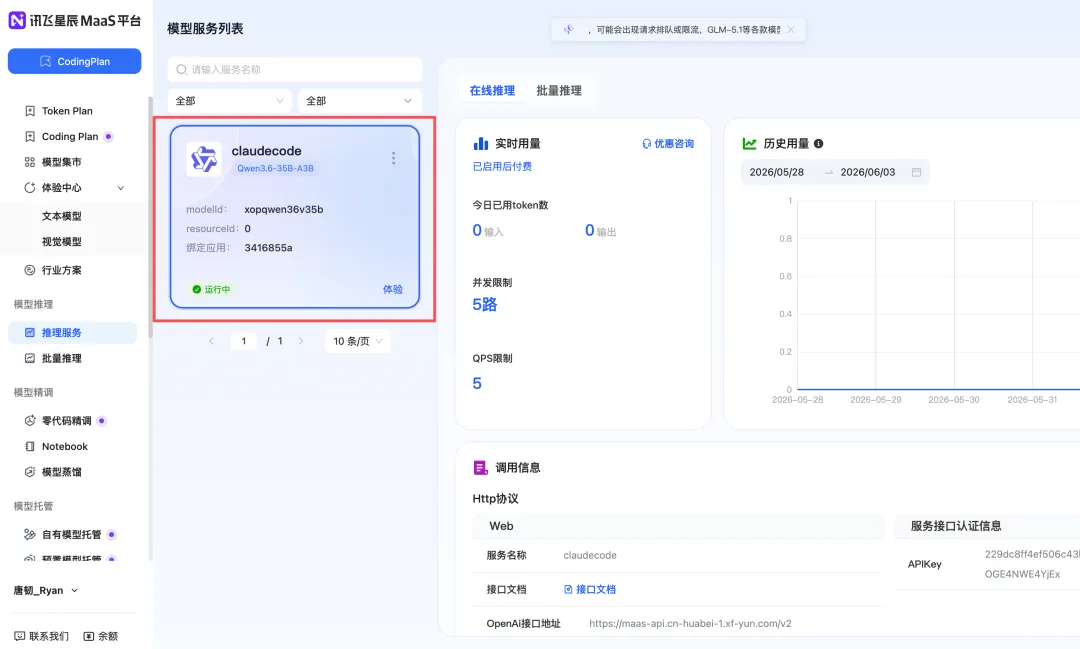Screen dimensions: 1080x649
Task: Click the 历史用量 chart icon
Action: (749, 143)
